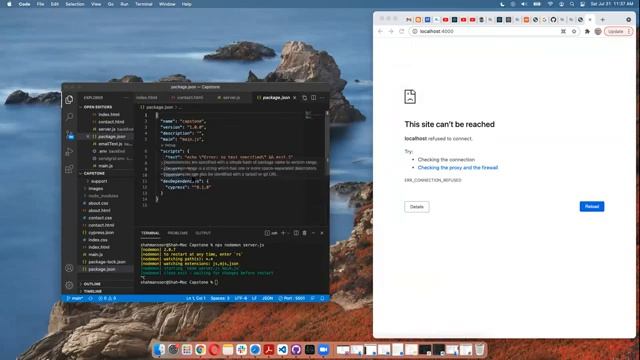Open the Search view in VS Code activity bar
The height and width of the screenshot is (360, 640).
pyautogui.click(x=69, y=117)
